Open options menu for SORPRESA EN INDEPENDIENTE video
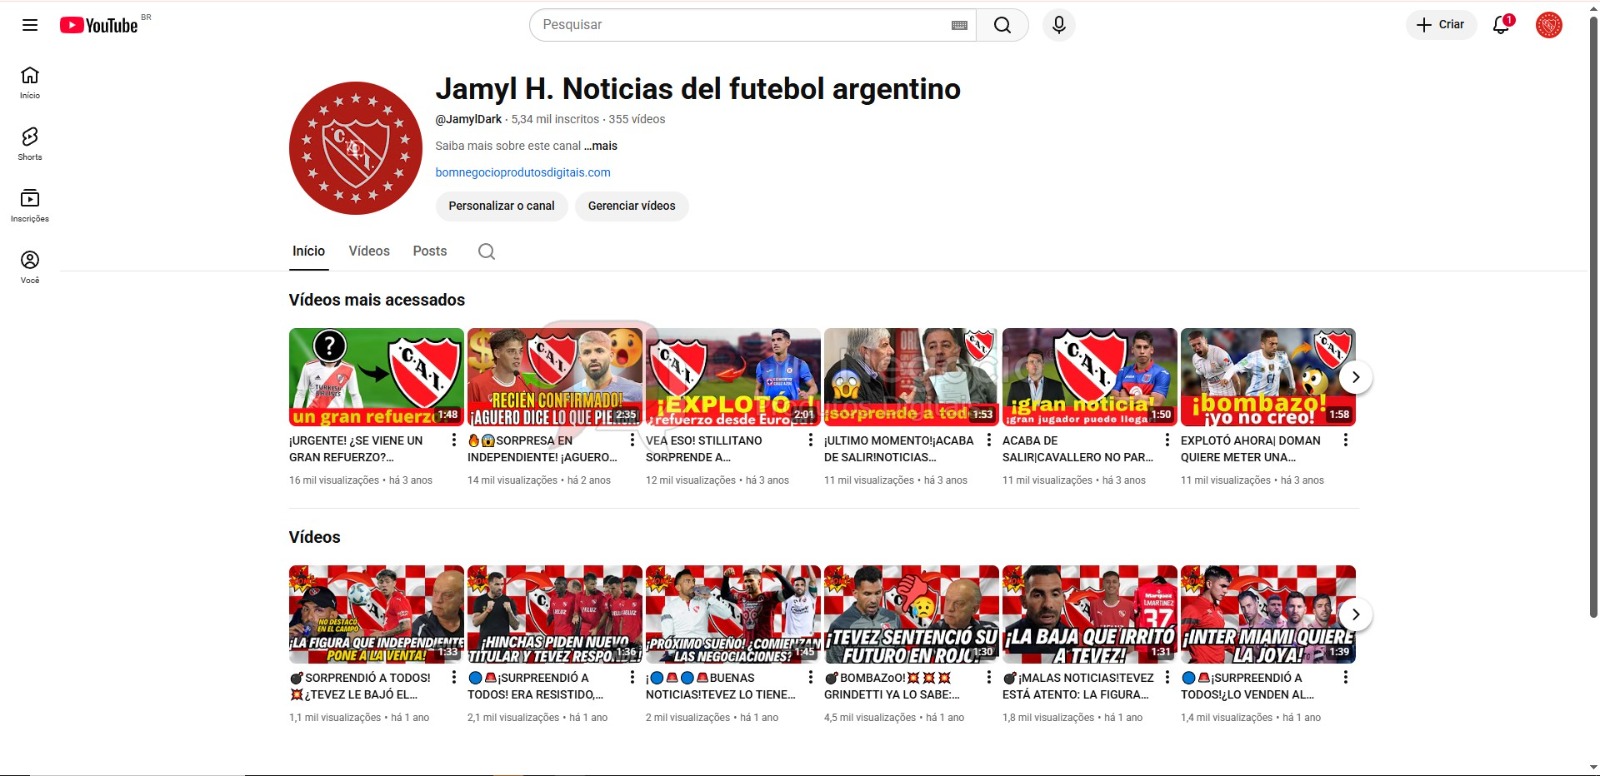The height and width of the screenshot is (776, 1600). (632, 440)
